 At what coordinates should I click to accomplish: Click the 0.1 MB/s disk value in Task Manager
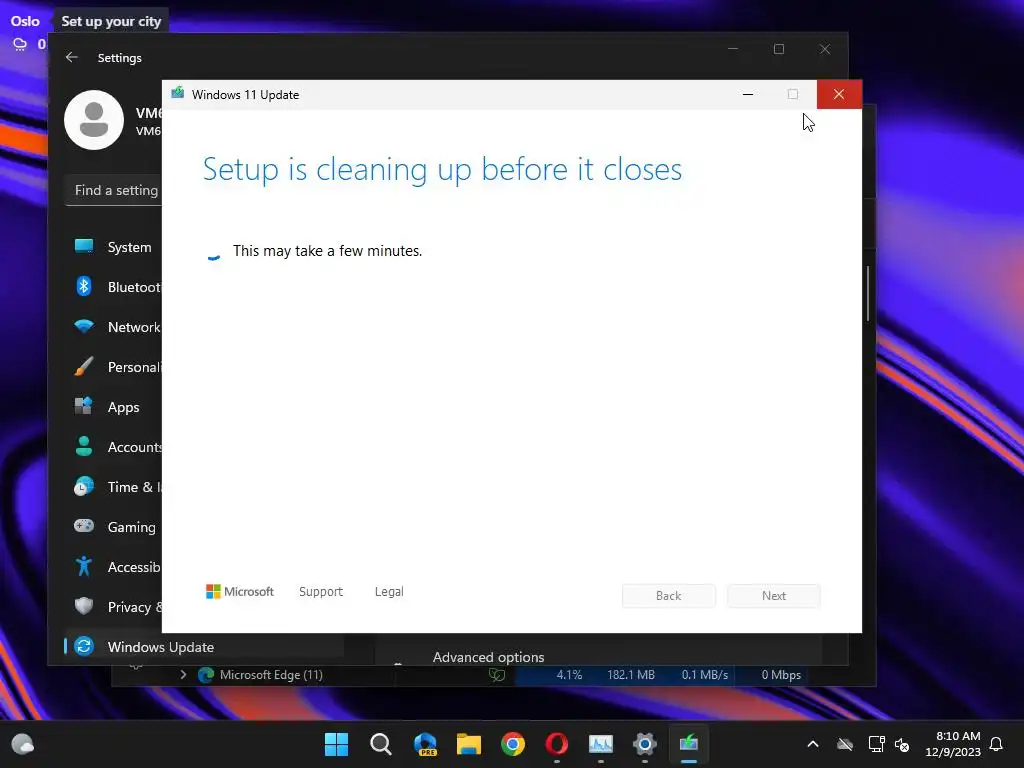705,675
